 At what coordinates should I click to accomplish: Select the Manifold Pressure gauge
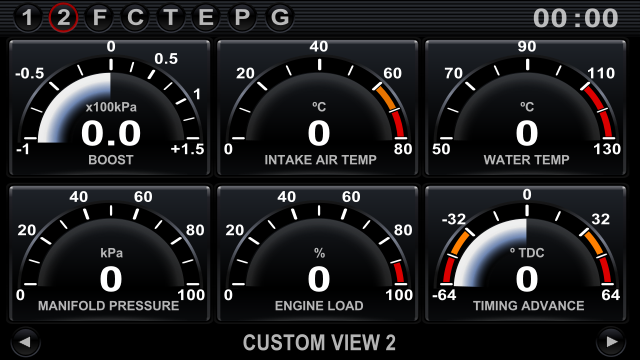coord(110,253)
